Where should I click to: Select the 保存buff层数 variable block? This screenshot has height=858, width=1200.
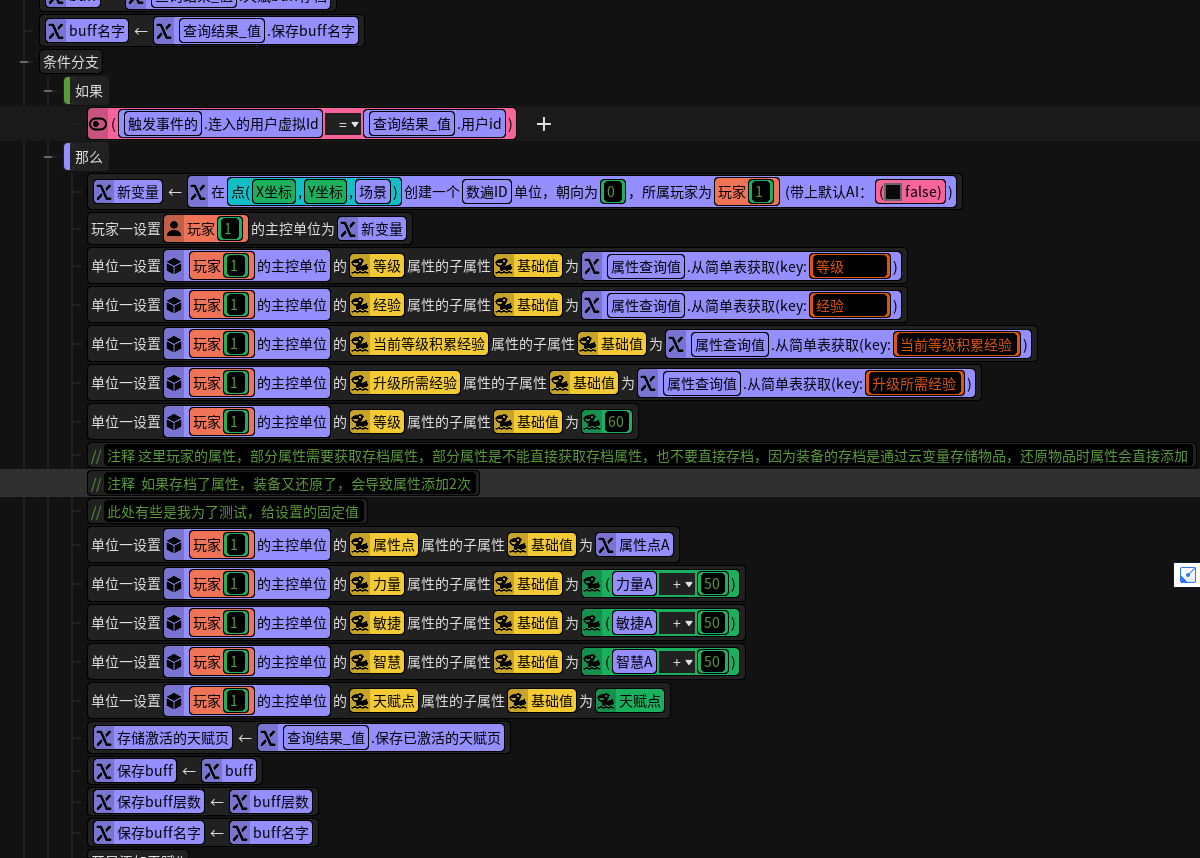(148, 802)
